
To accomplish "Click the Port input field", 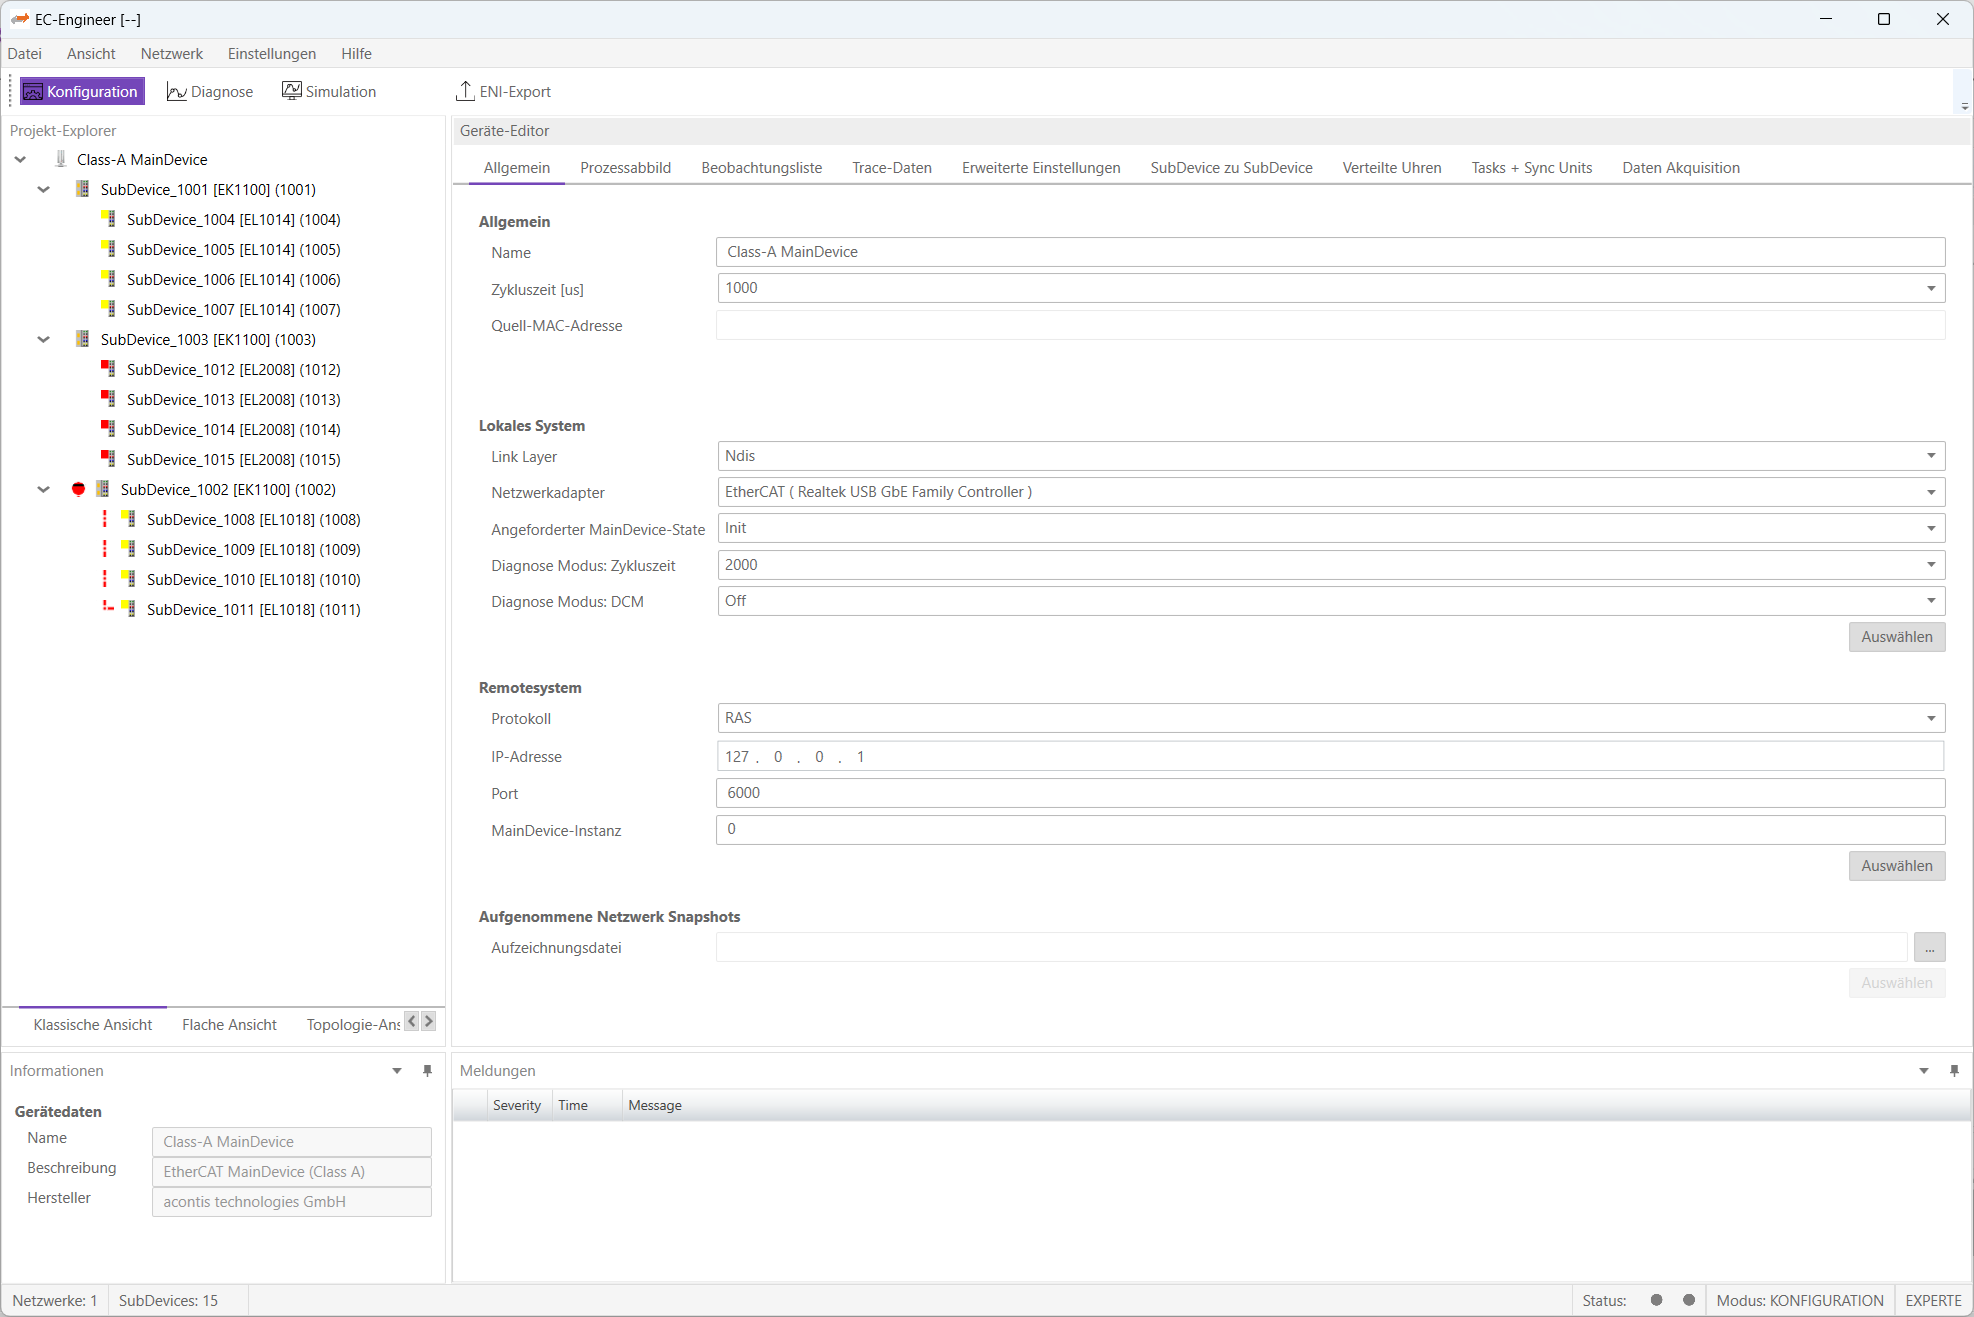I will 1330,793.
